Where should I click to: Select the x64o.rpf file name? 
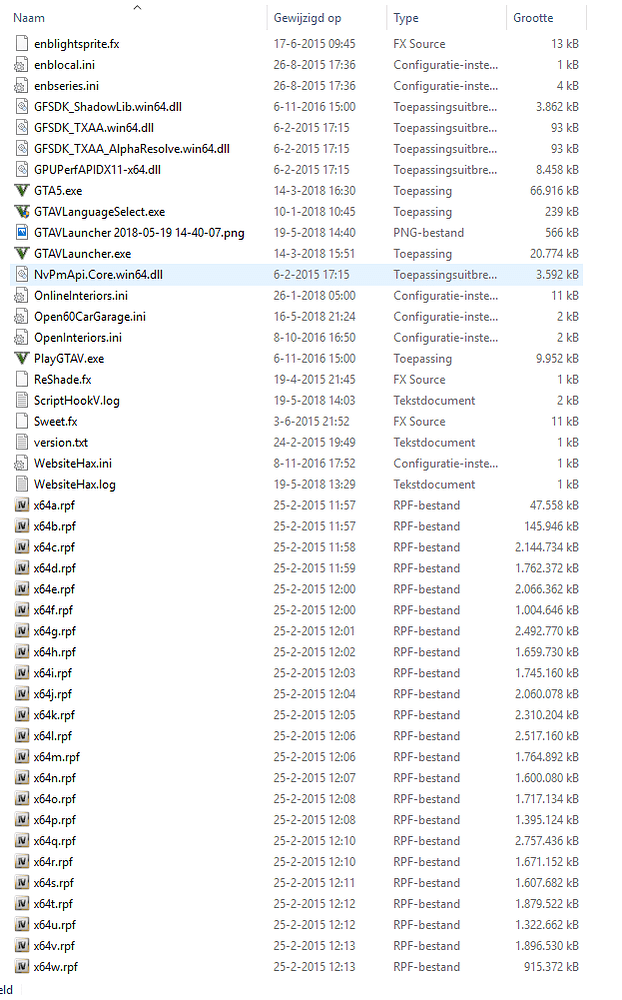(x=55, y=799)
